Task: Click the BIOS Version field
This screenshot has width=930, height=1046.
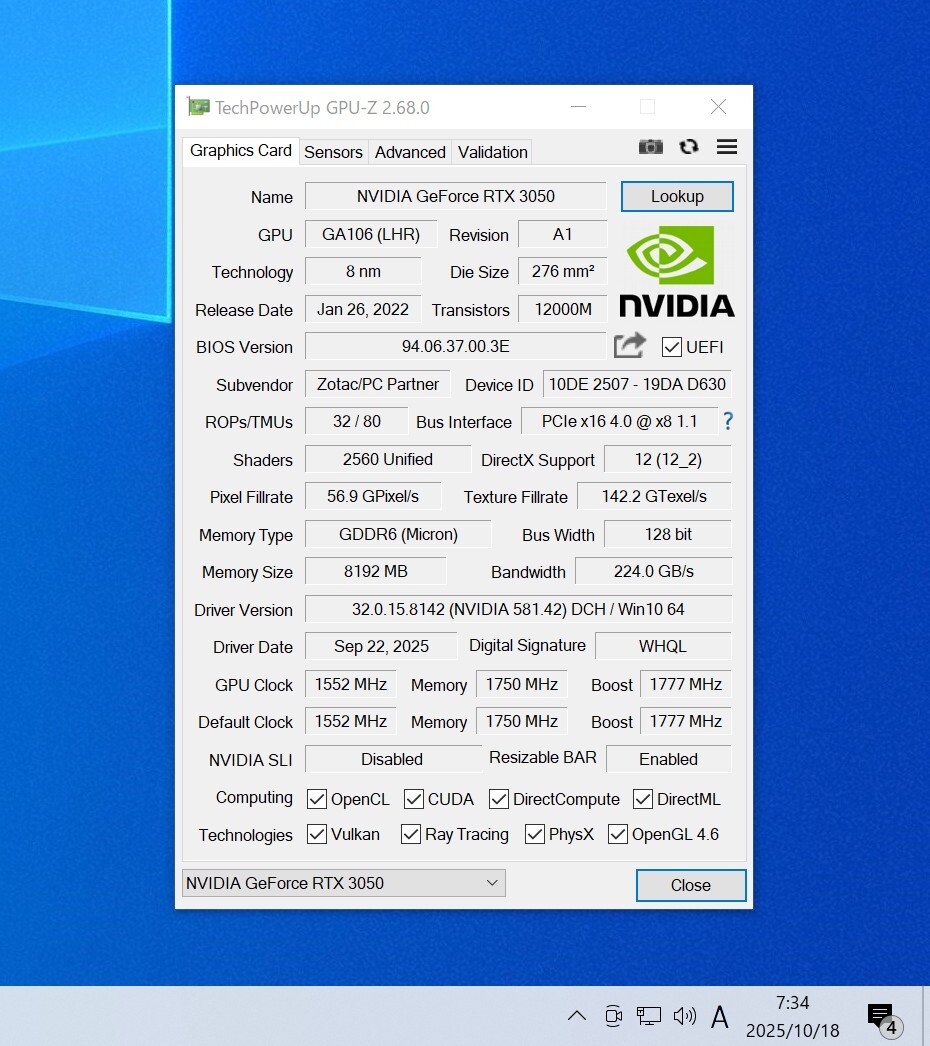Action: point(455,347)
